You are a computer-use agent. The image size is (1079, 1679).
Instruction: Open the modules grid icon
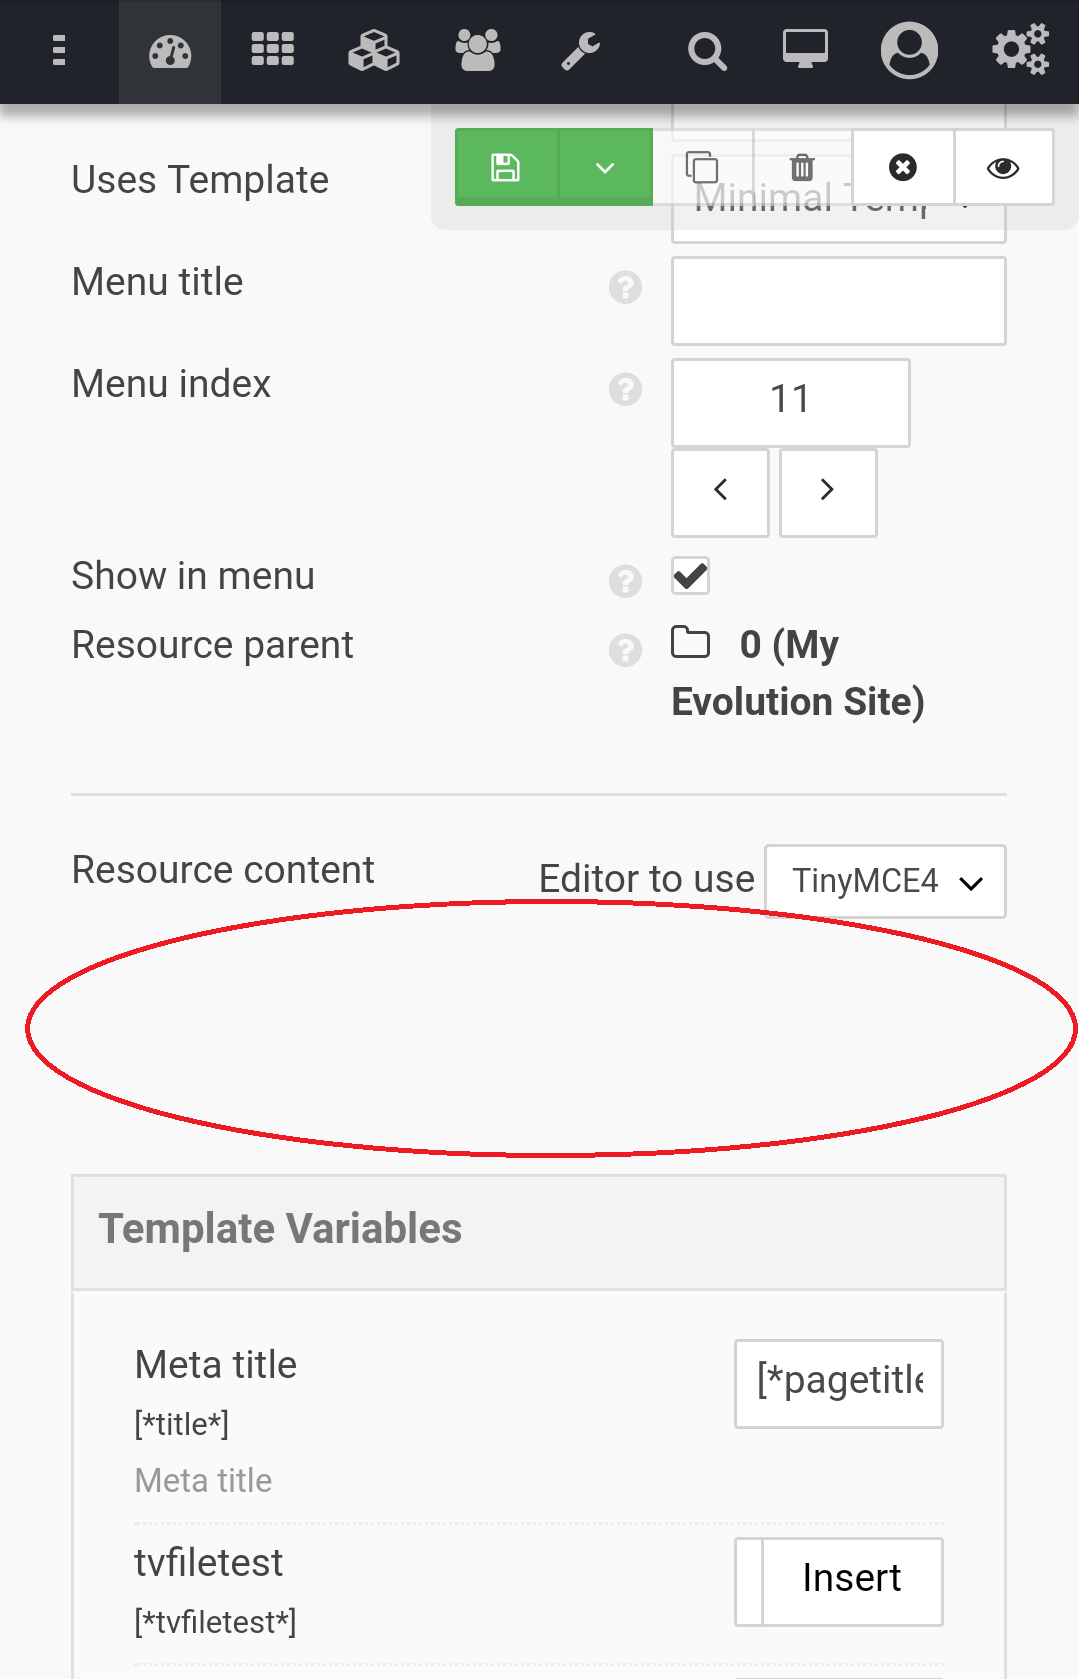click(272, 51)
